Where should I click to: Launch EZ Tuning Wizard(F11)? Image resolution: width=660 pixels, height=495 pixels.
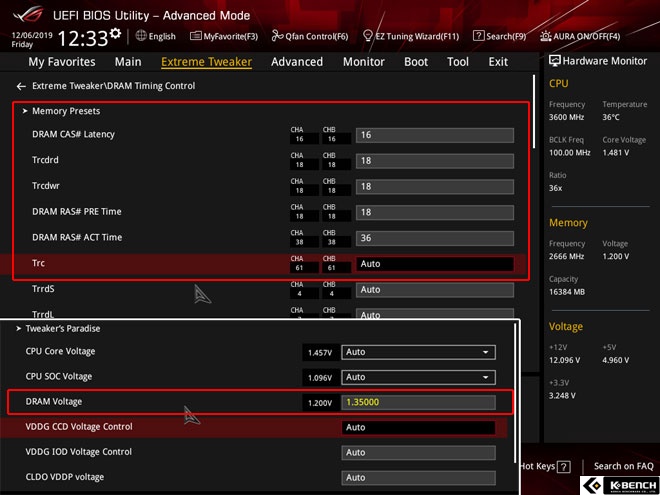point(411,36)
